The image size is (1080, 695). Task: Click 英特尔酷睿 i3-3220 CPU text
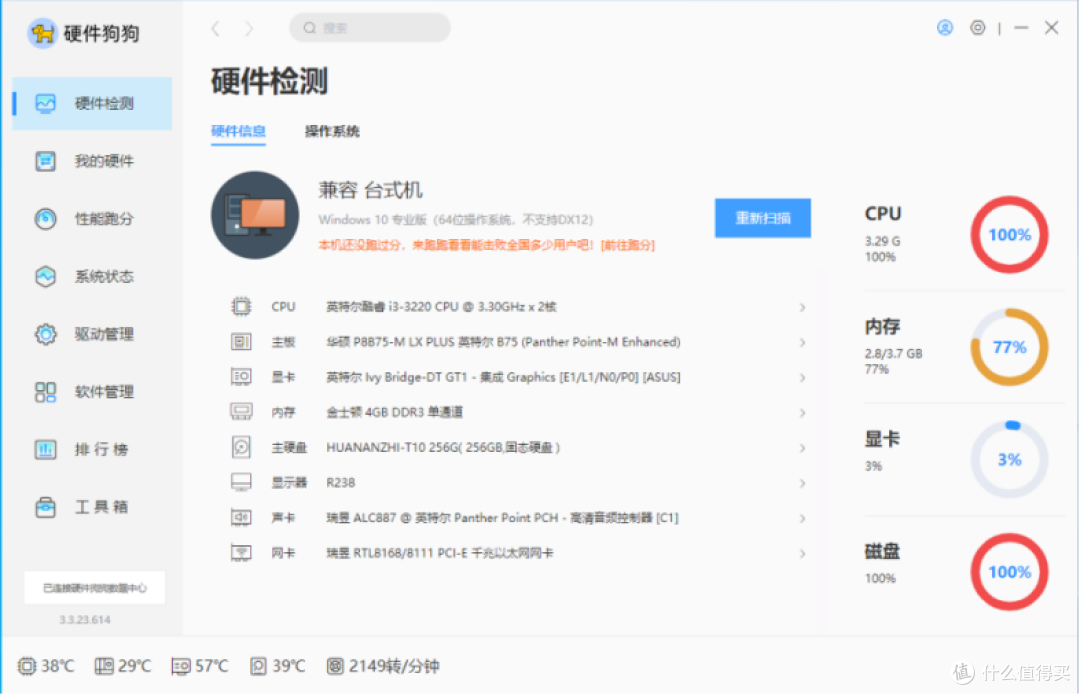(442, 307)
